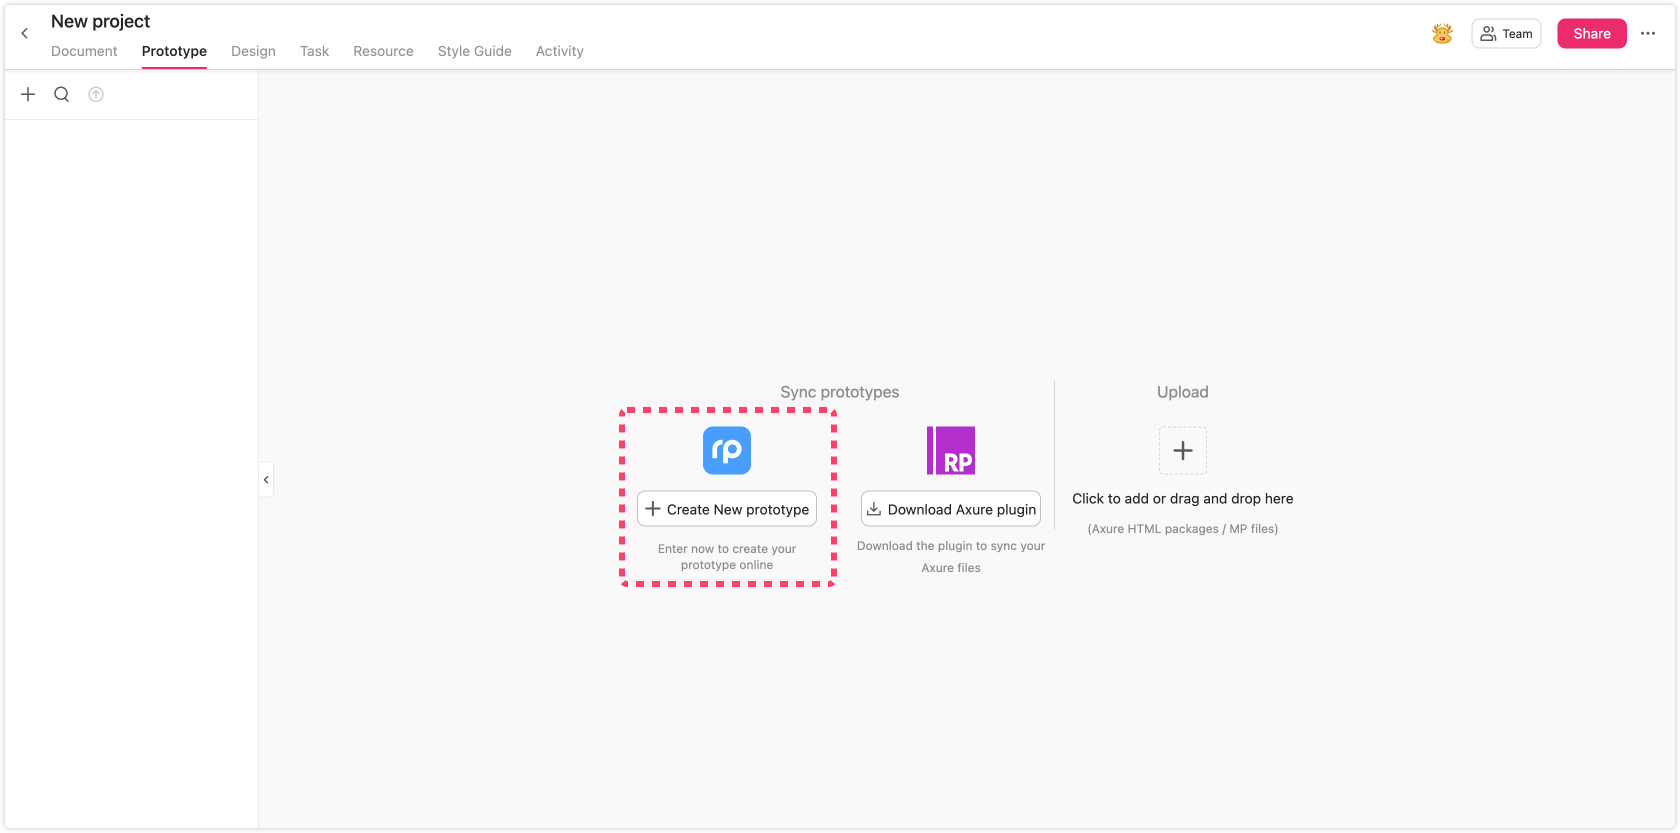Click 'Enter now to create your prototype online' text

[x=727, y=557]
